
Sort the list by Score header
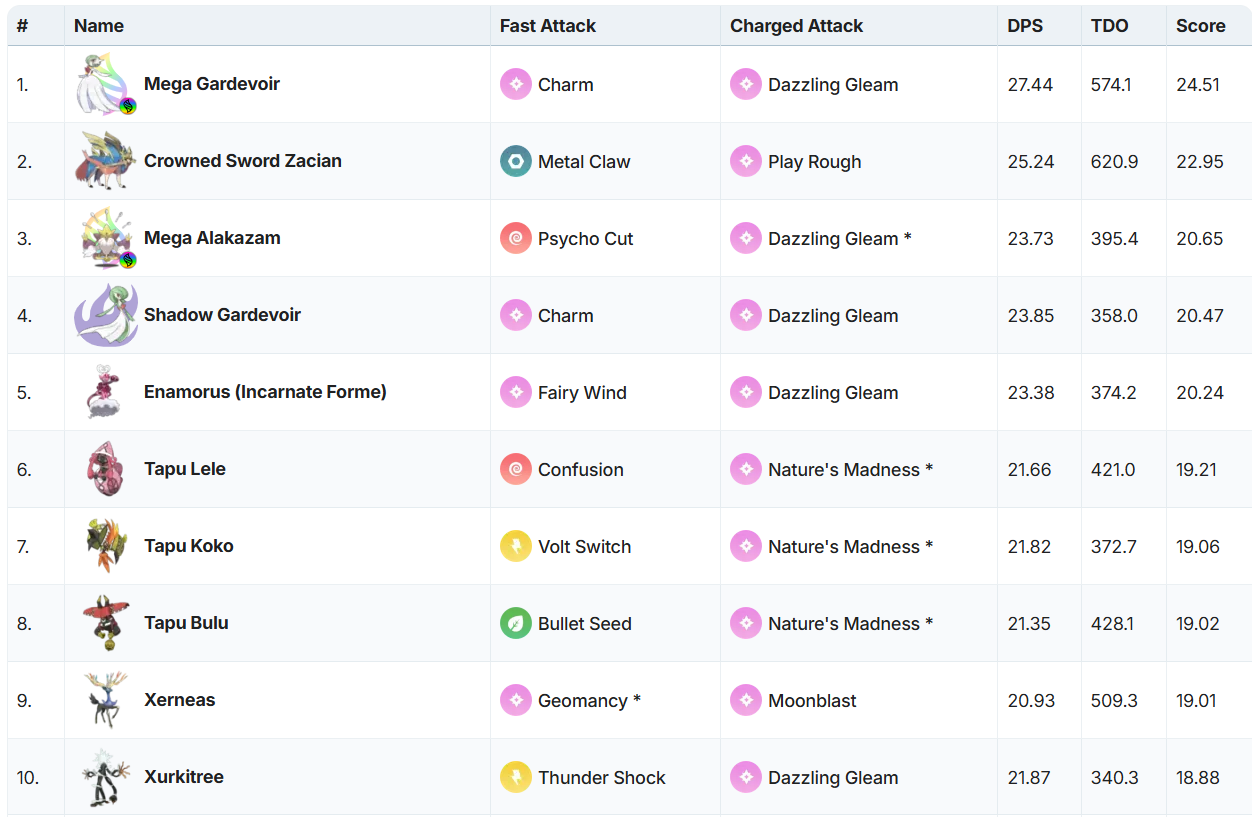1200,26
